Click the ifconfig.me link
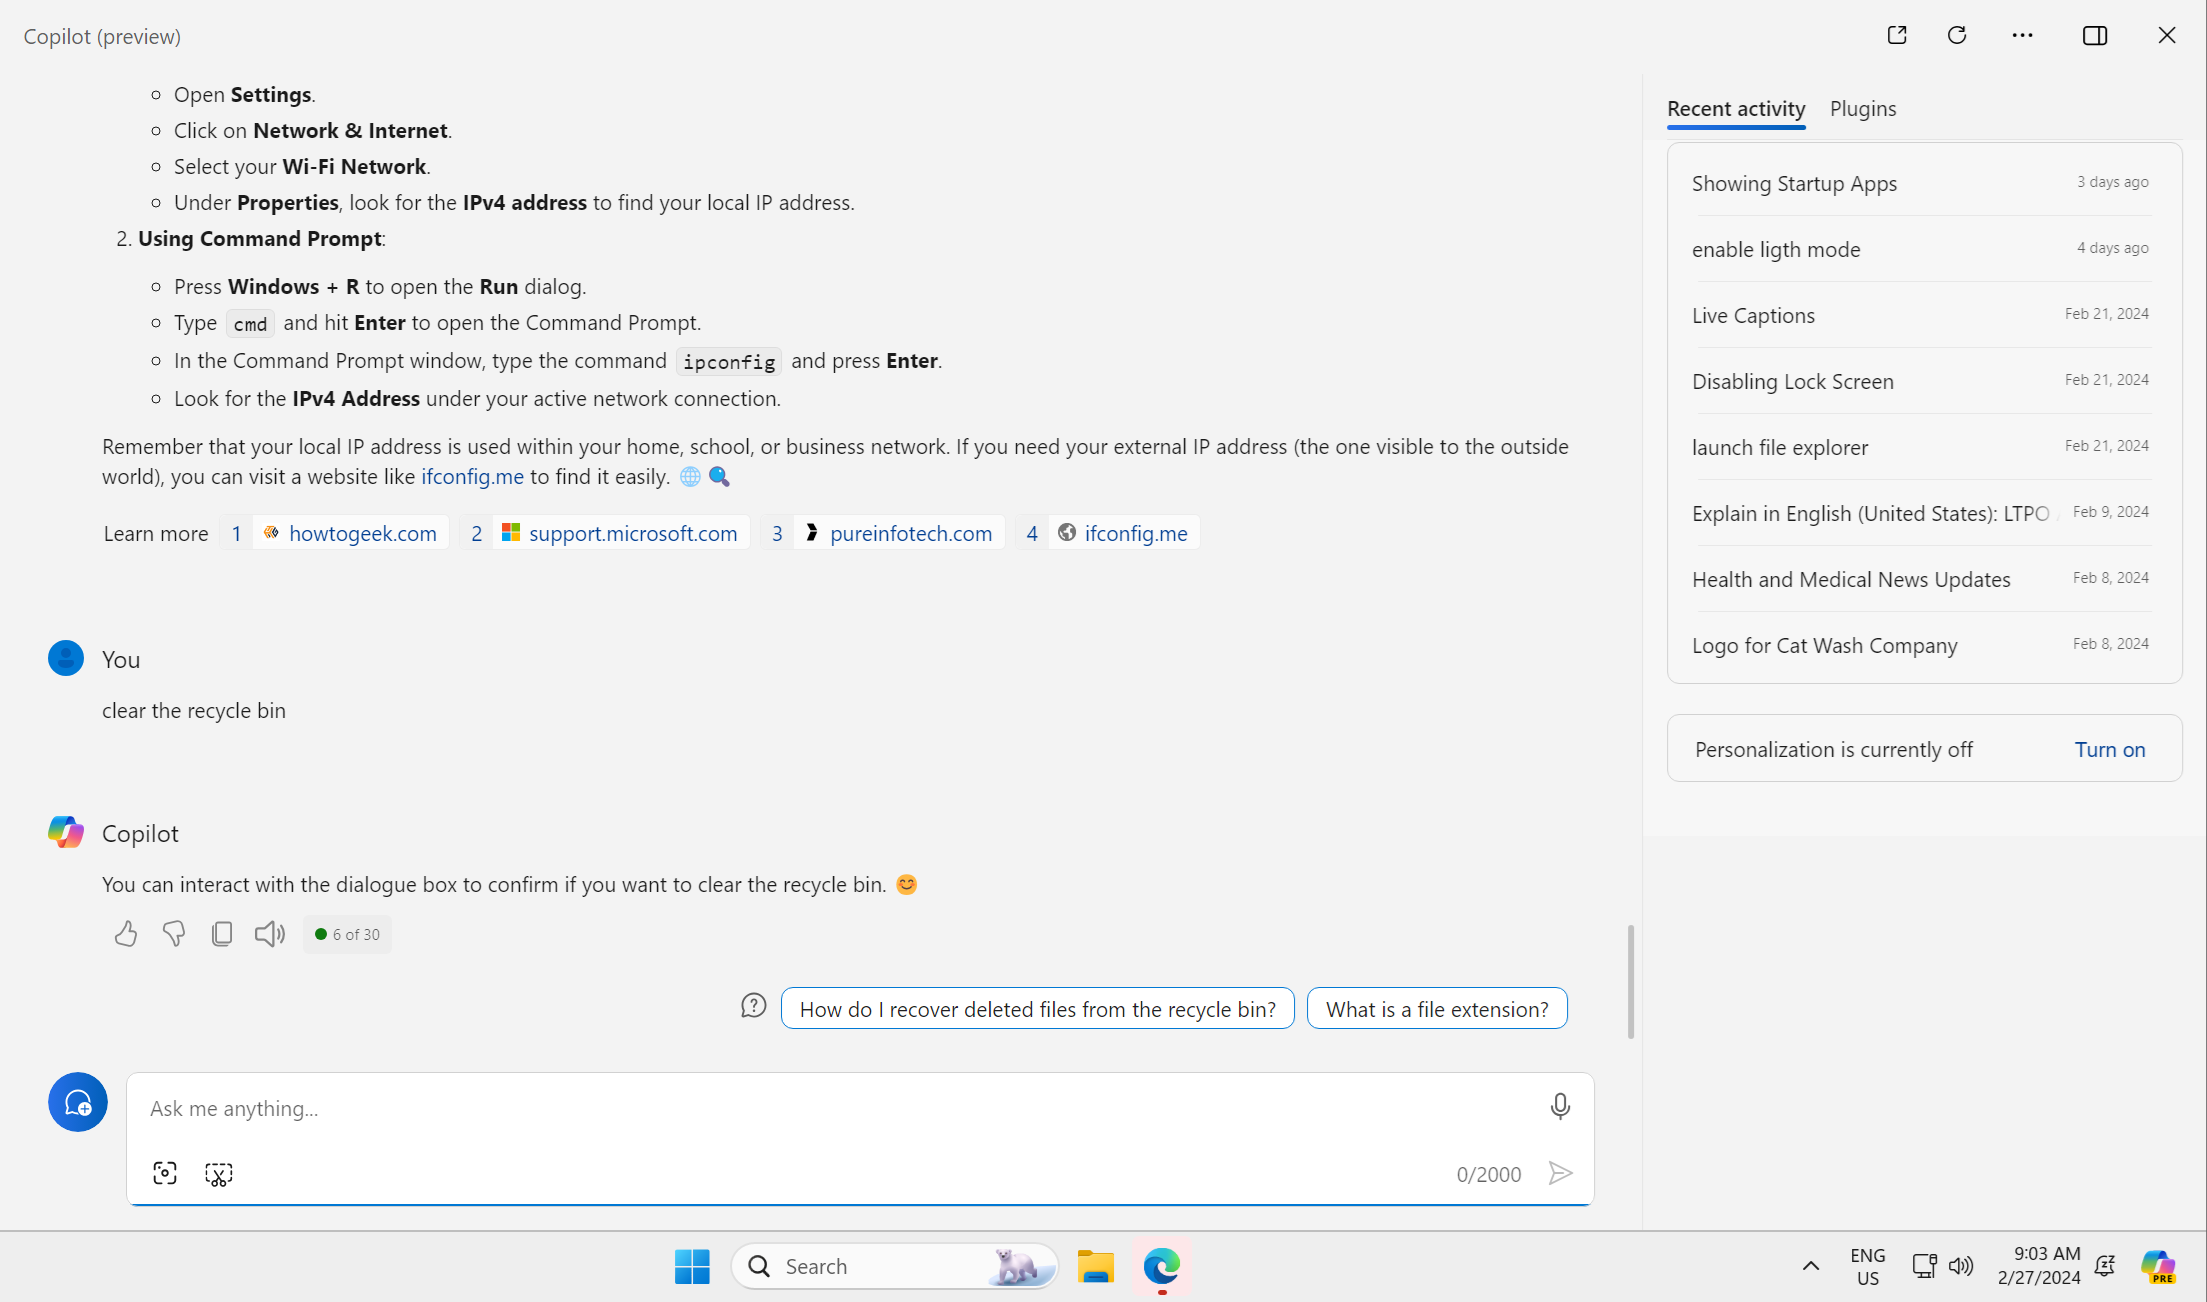Image resolution: width=2207 pixels, height=1302 pixels. click(x=1134, y=532)
